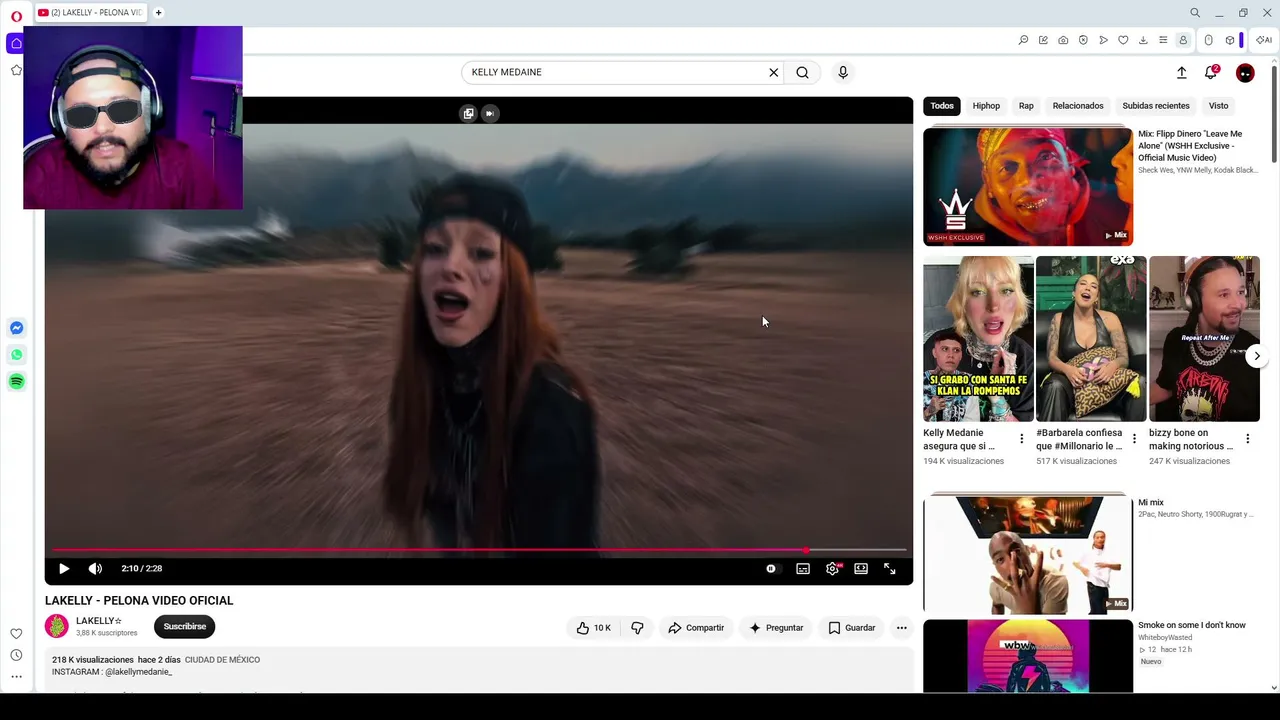Open the ad blocker shield icon
The width and height of the screenshot is (1280, 720).
[1083, 40]
